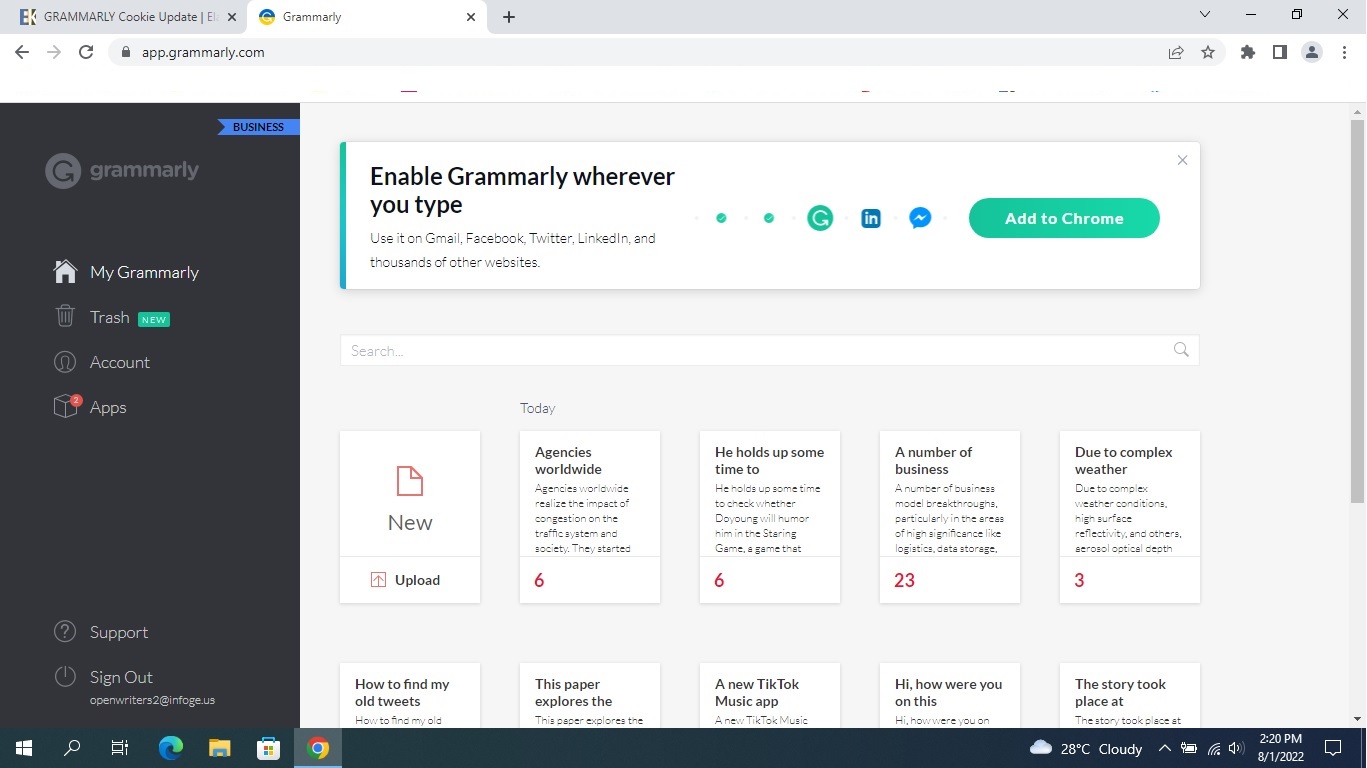Select Trash in sidebar

pyautogui.click(x=111, y=317)
